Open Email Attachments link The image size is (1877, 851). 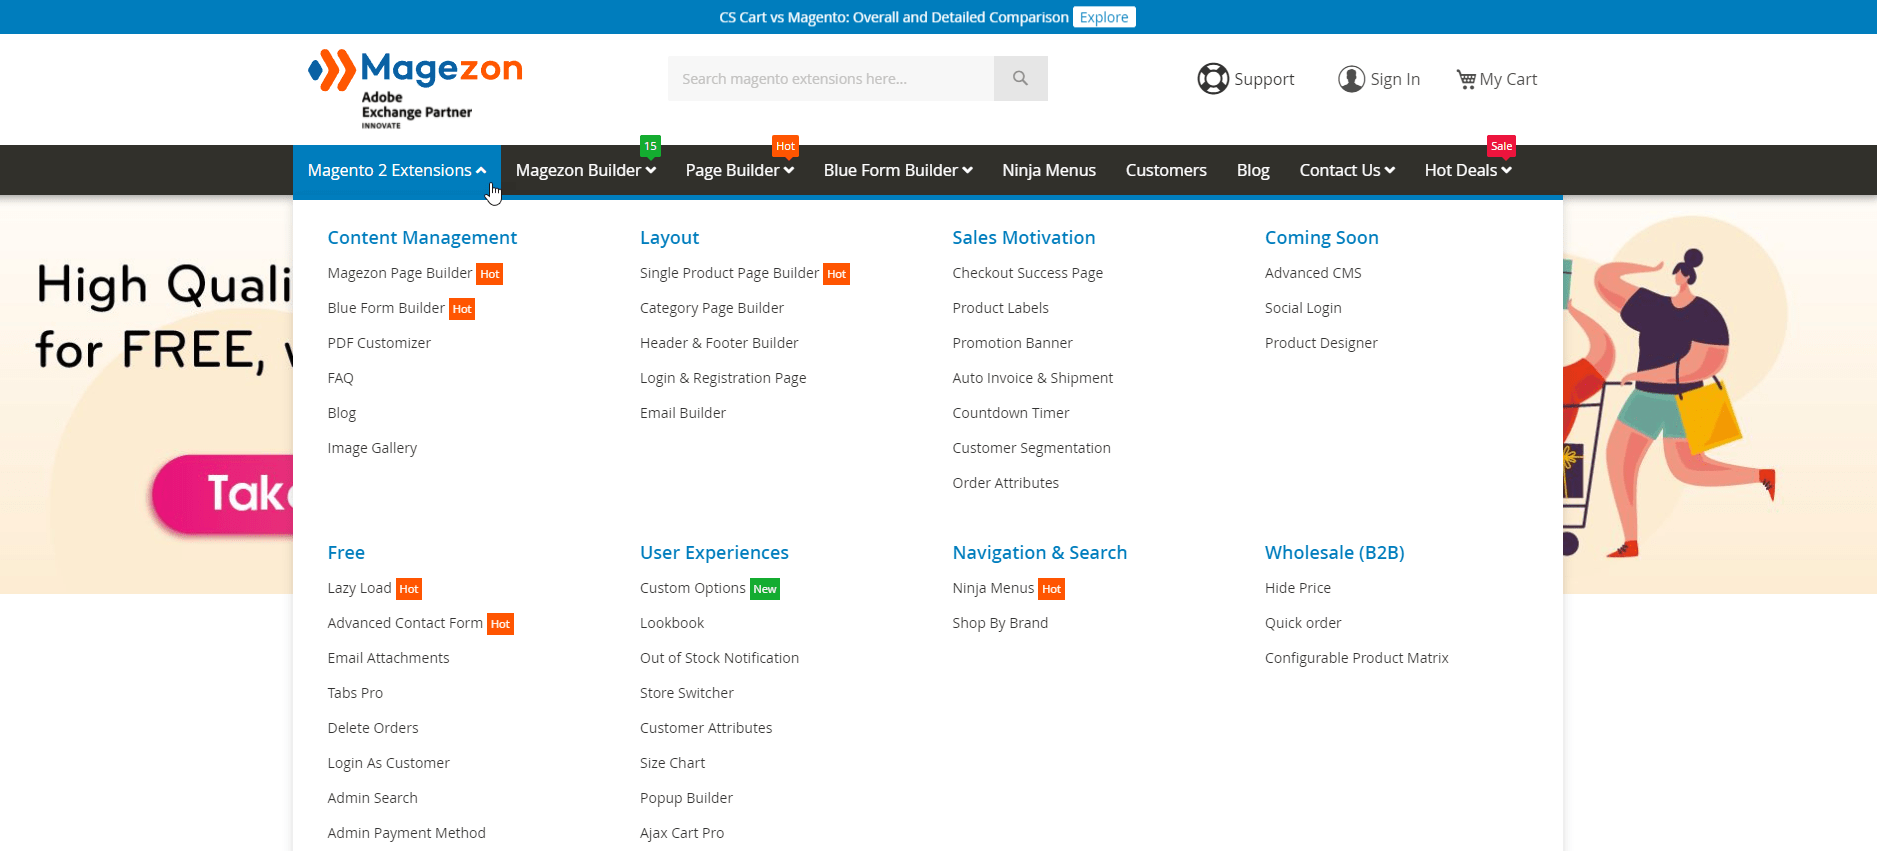point(388,658)
